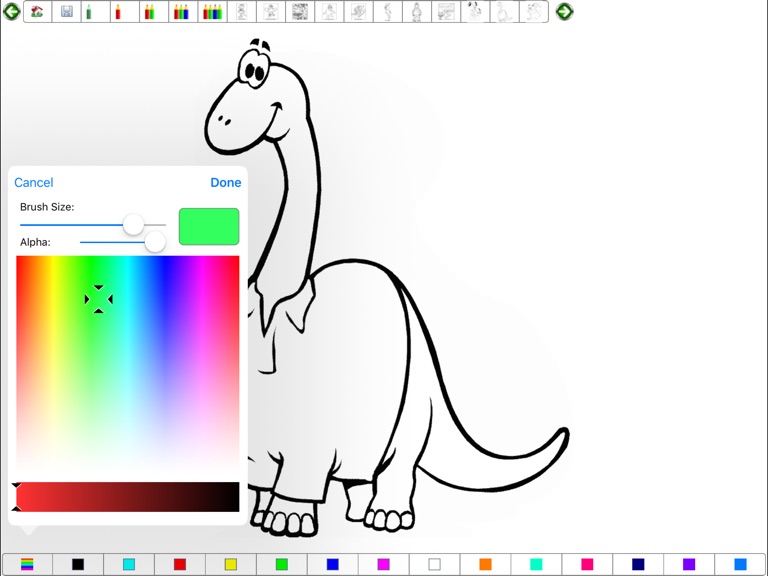The height and width of the screenshot is (576, 768).
Task: Click the red-to-black brightness bar
Action: 128,497
